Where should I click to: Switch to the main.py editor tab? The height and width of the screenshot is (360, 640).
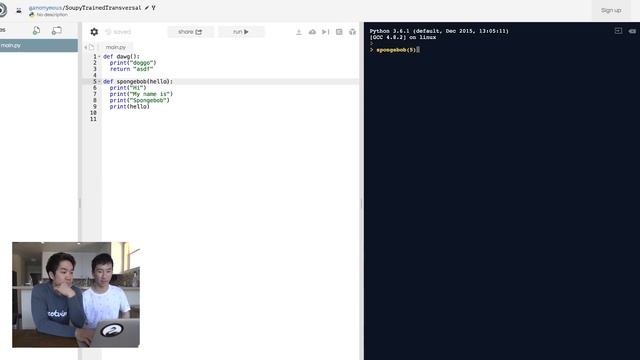(x=116, y=47)
